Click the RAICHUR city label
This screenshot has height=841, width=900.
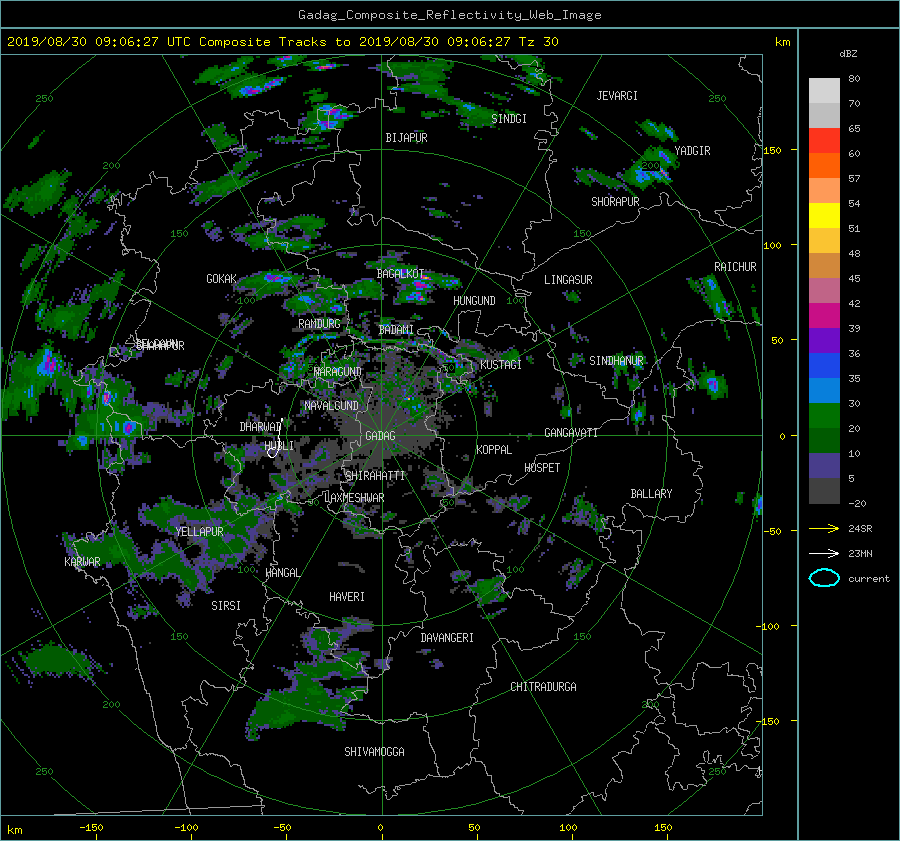735,267
